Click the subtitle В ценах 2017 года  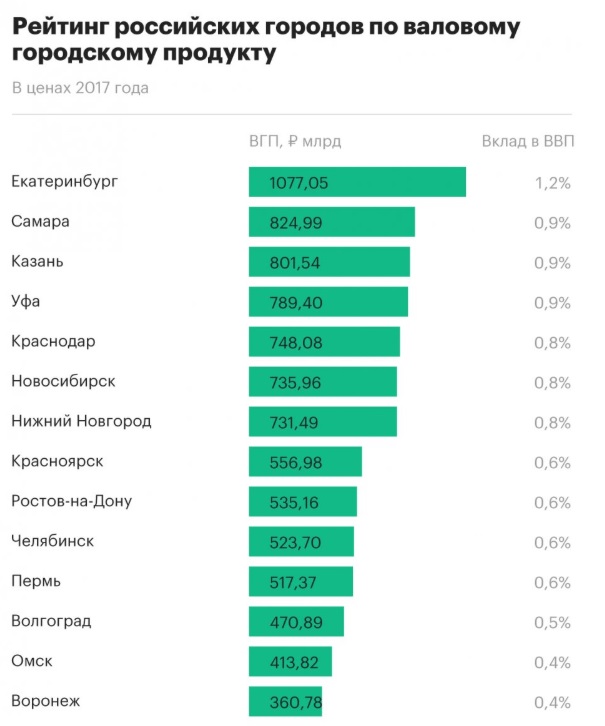pos(80,88)
